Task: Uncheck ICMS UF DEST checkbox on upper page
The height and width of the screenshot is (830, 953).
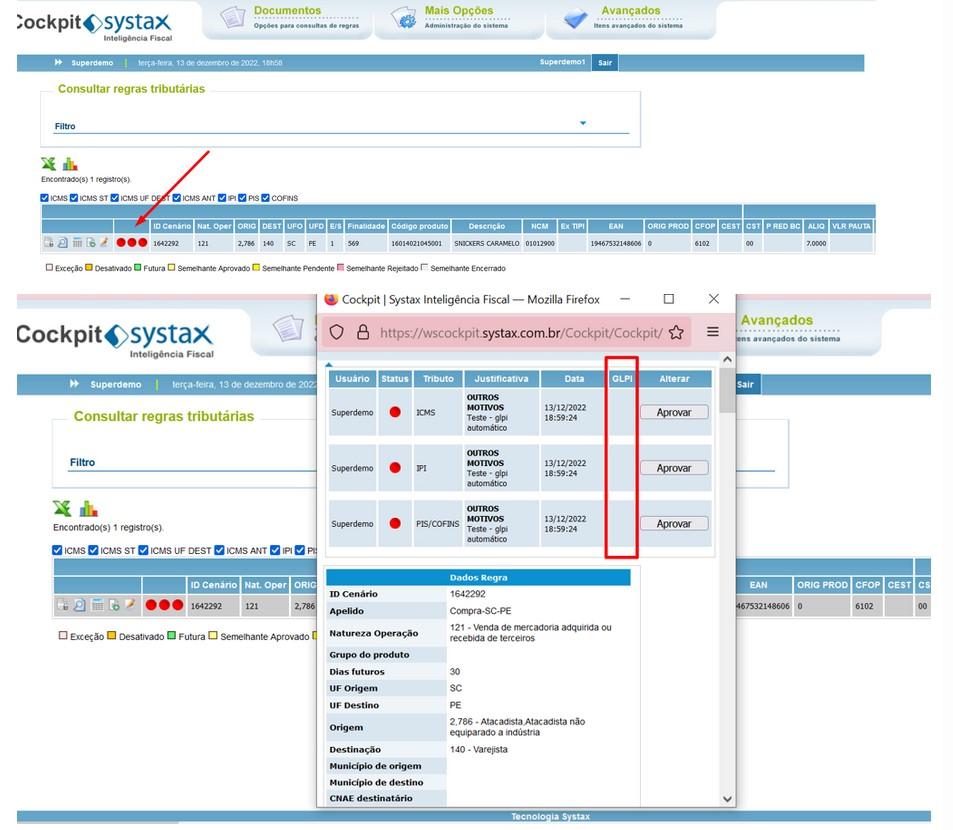Action: pyautogui.click(x=114, y=198)
